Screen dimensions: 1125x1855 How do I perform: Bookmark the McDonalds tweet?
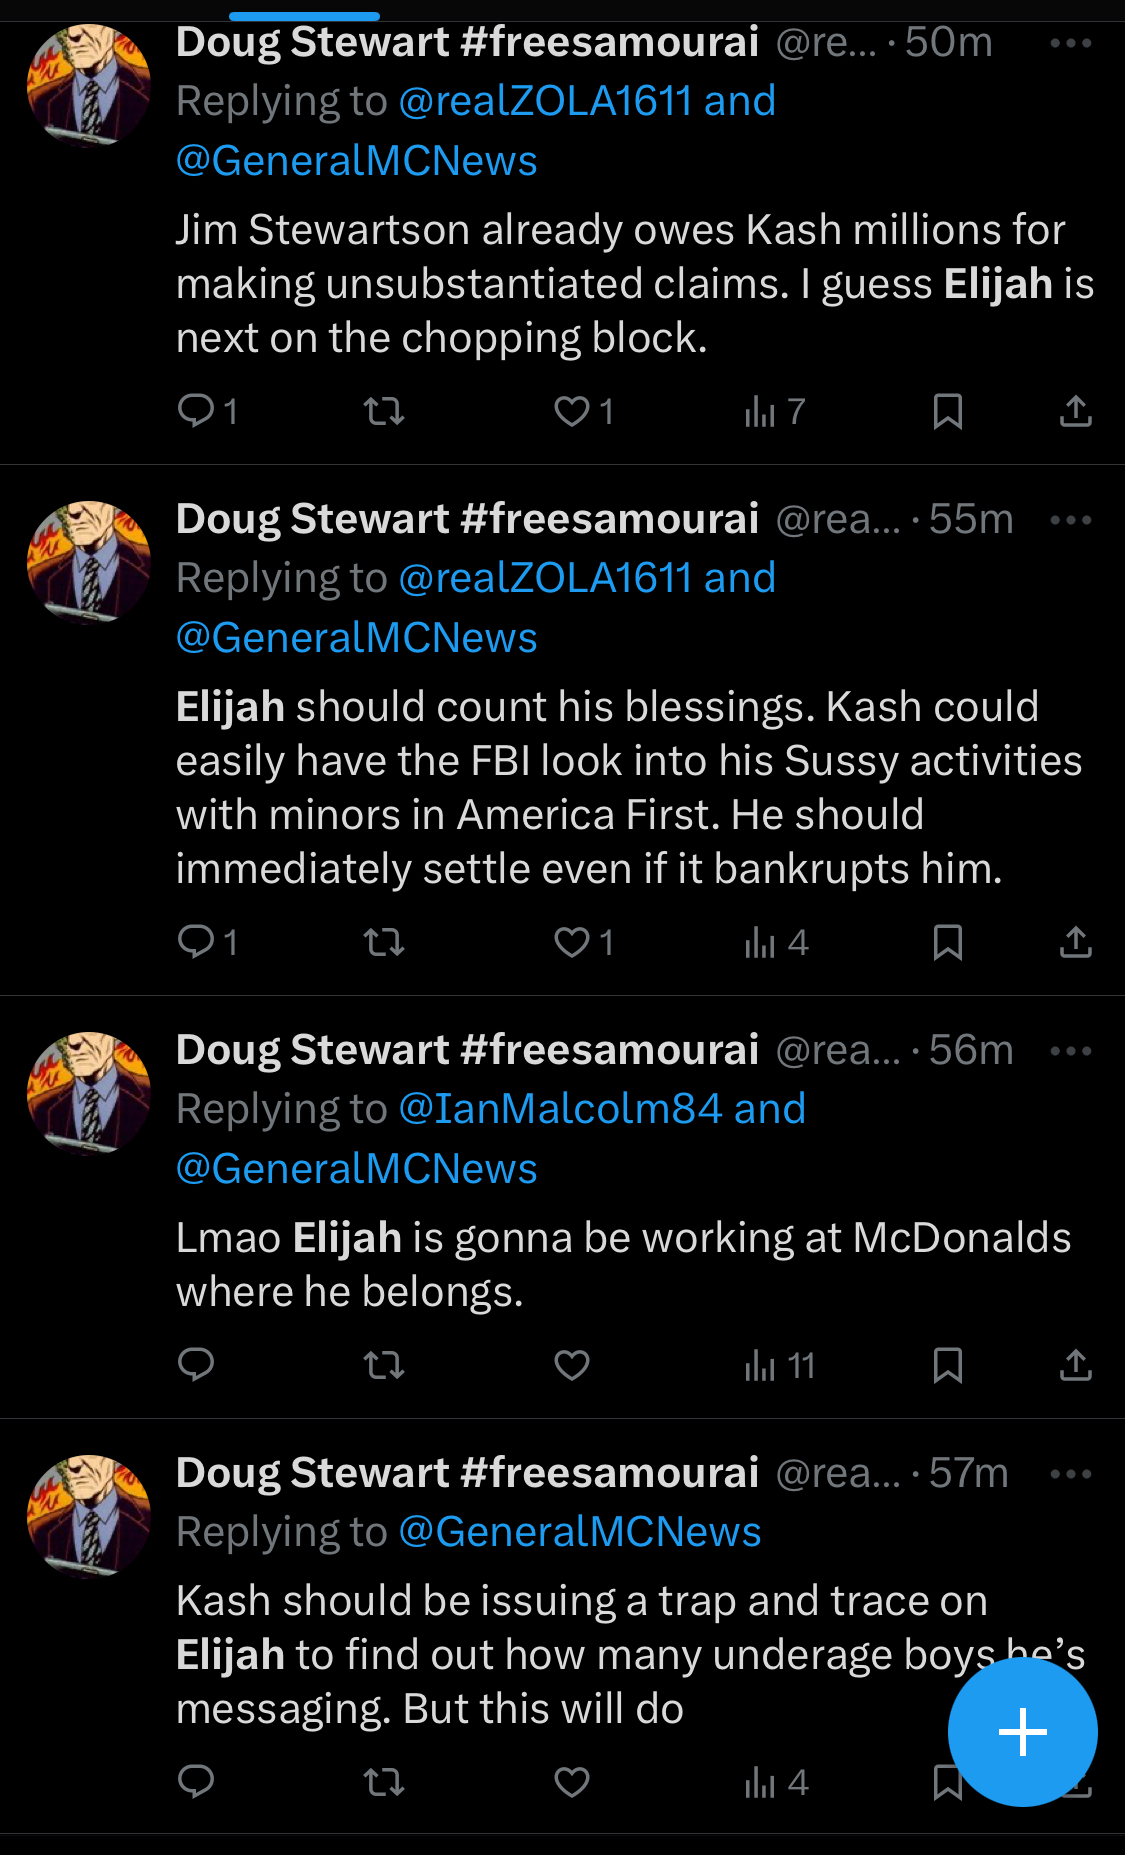coord(948,1365)
